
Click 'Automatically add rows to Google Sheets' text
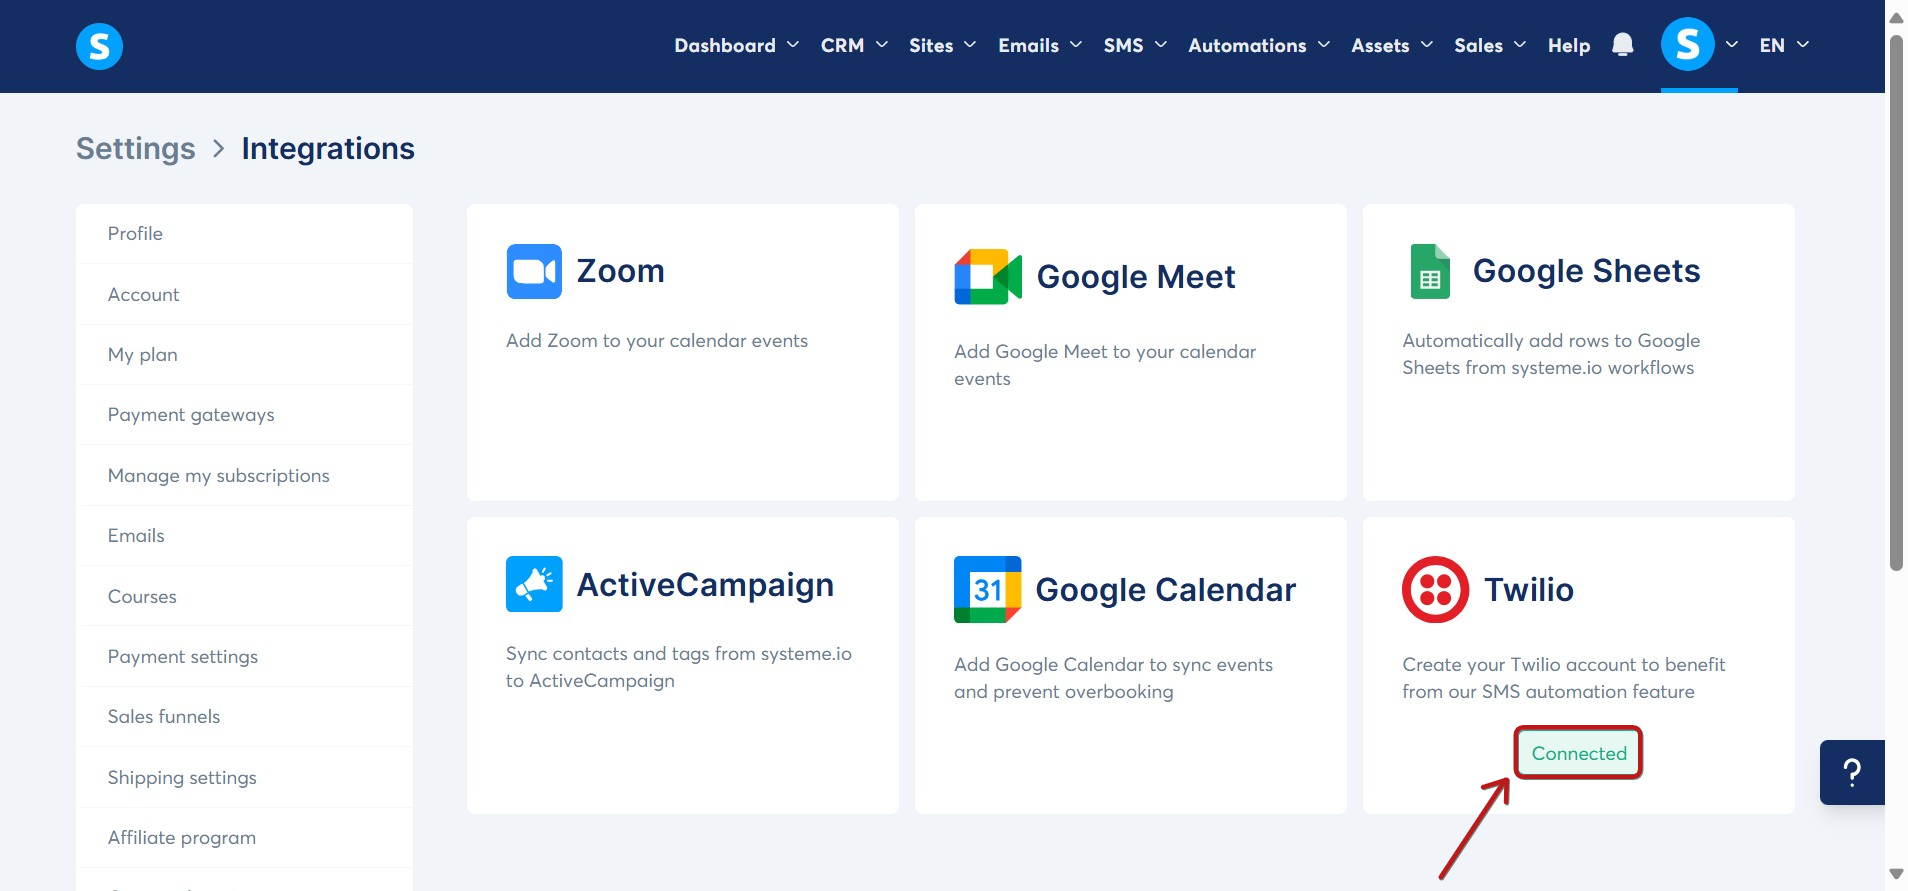tap(1551, 354)
